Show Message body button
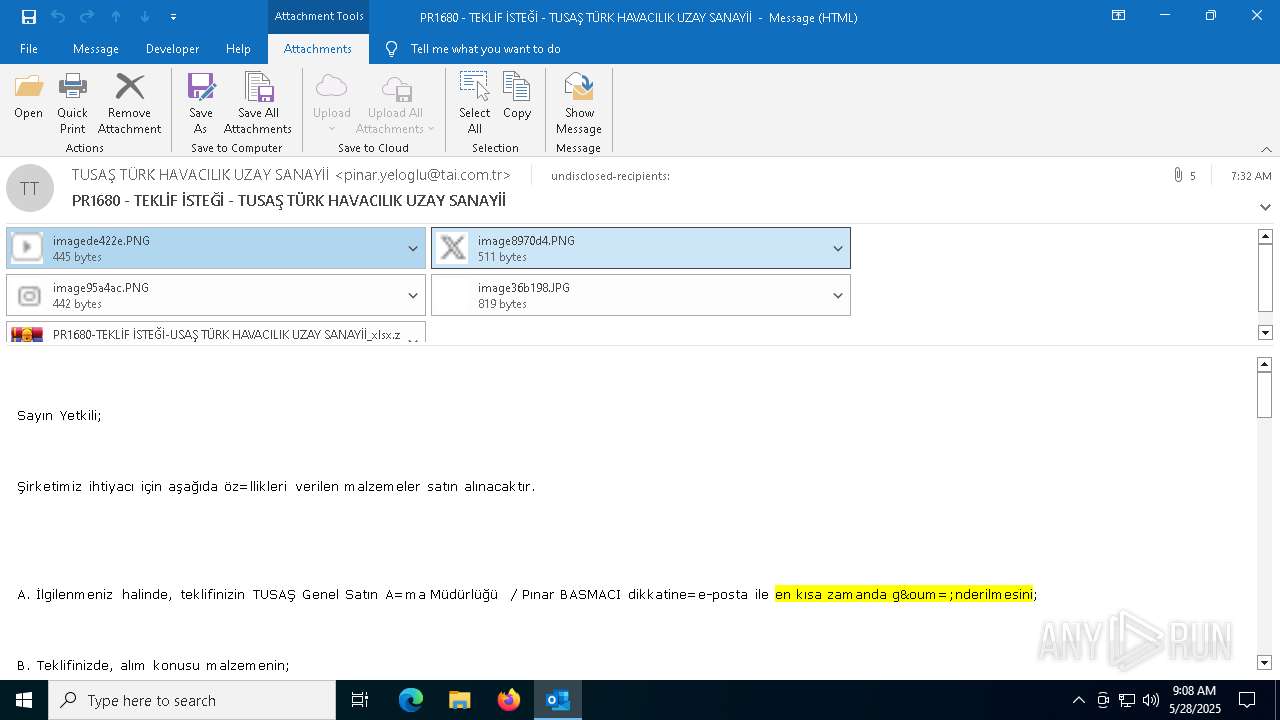The image size is (1280, 720). tap(579, 103)
